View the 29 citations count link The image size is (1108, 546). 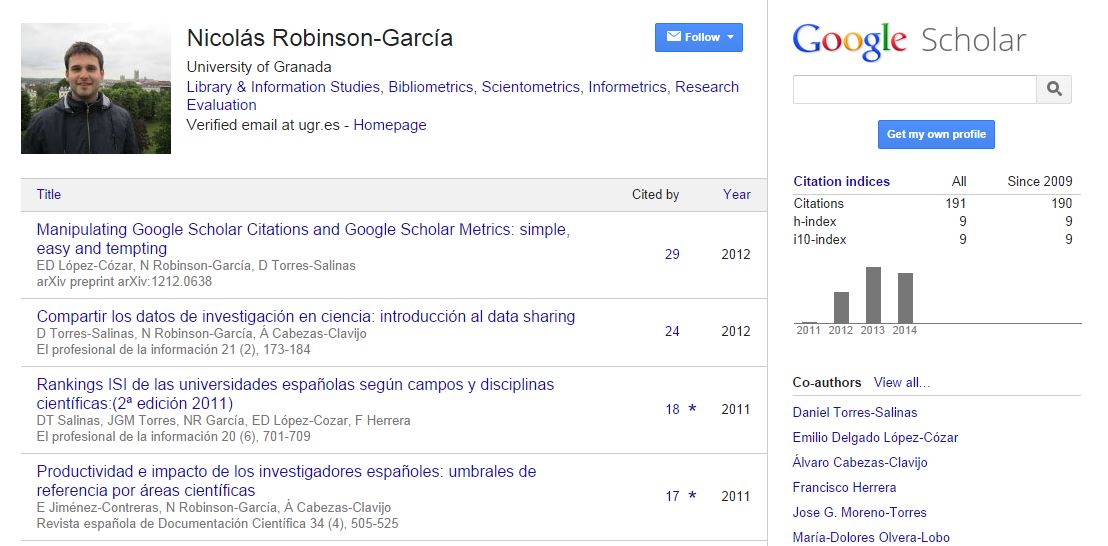click(x=672, y=254)
